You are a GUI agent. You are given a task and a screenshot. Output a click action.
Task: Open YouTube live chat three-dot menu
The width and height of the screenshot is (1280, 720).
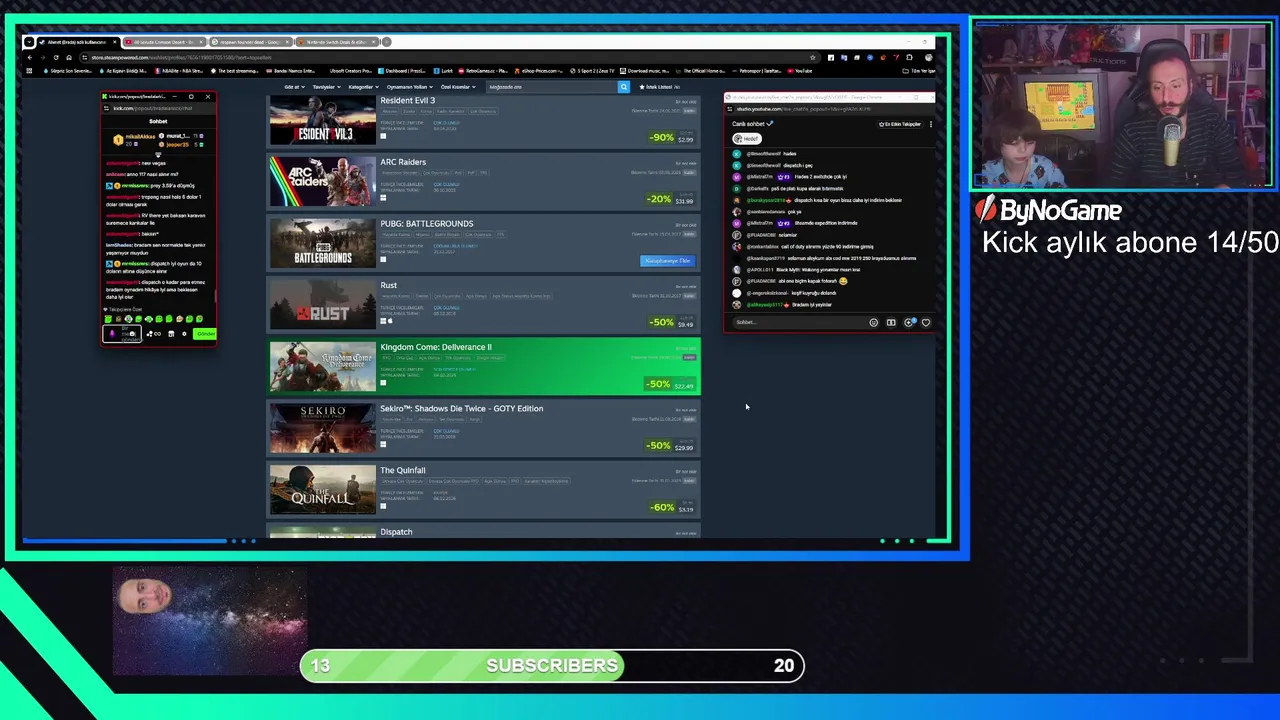point(930,124)
